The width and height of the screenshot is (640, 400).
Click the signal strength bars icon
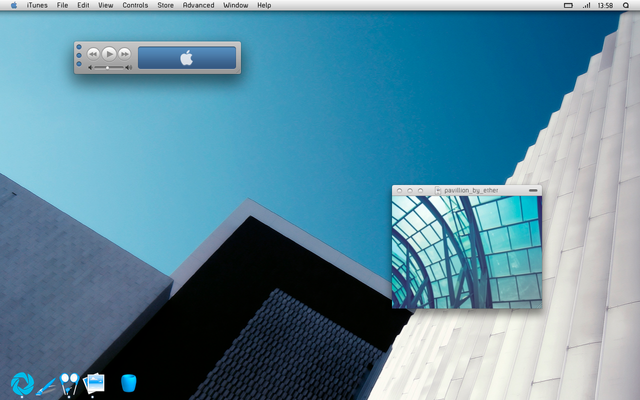point(587,5)
